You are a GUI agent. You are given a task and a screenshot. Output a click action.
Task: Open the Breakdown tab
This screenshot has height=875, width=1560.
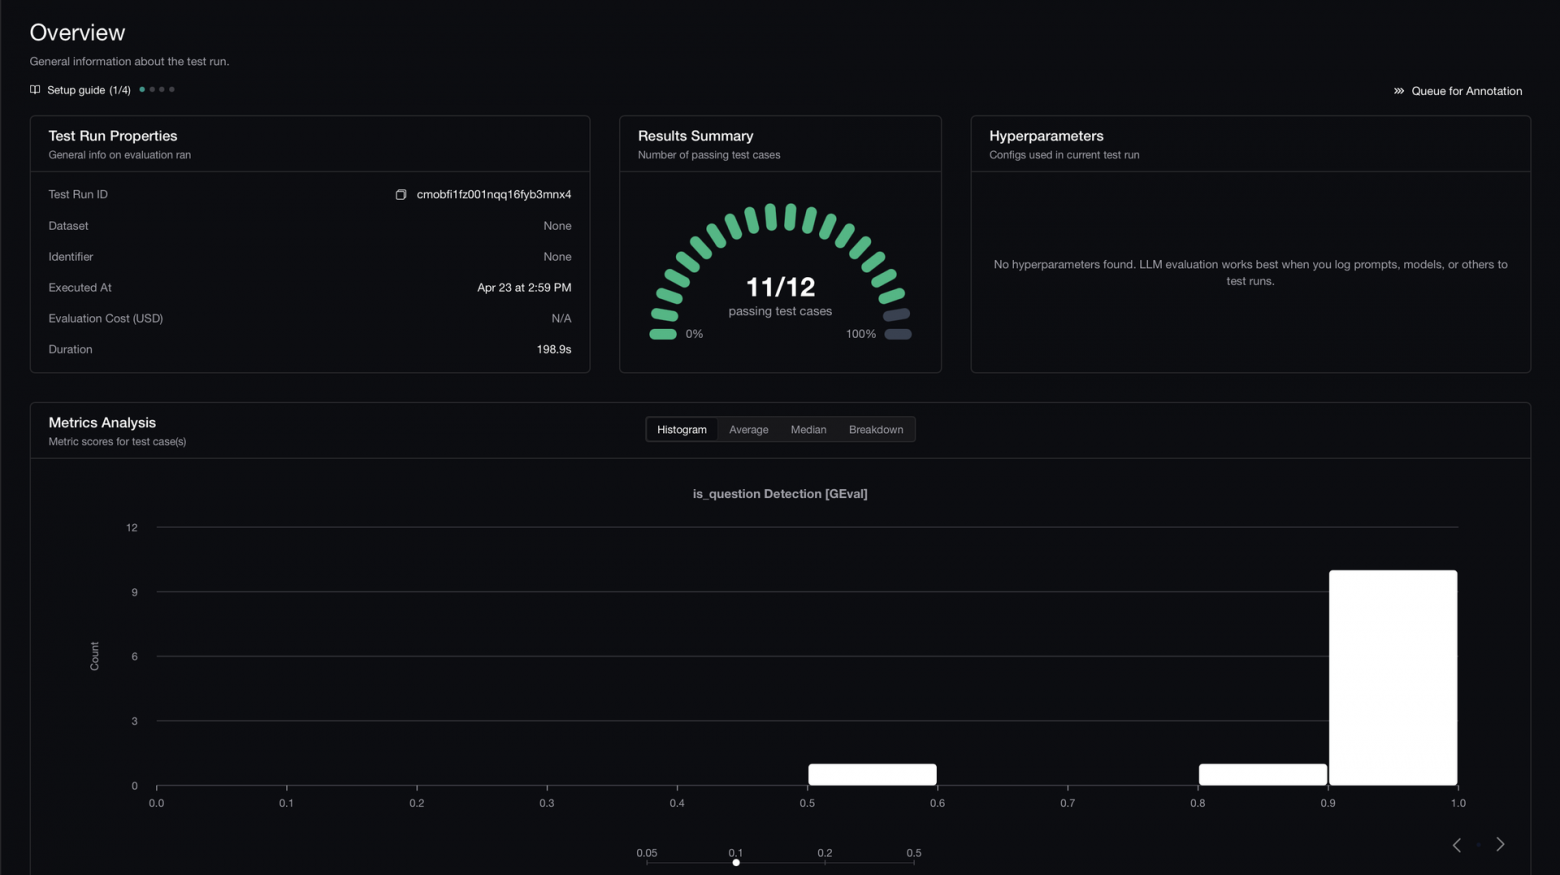[x=876, y=430]
